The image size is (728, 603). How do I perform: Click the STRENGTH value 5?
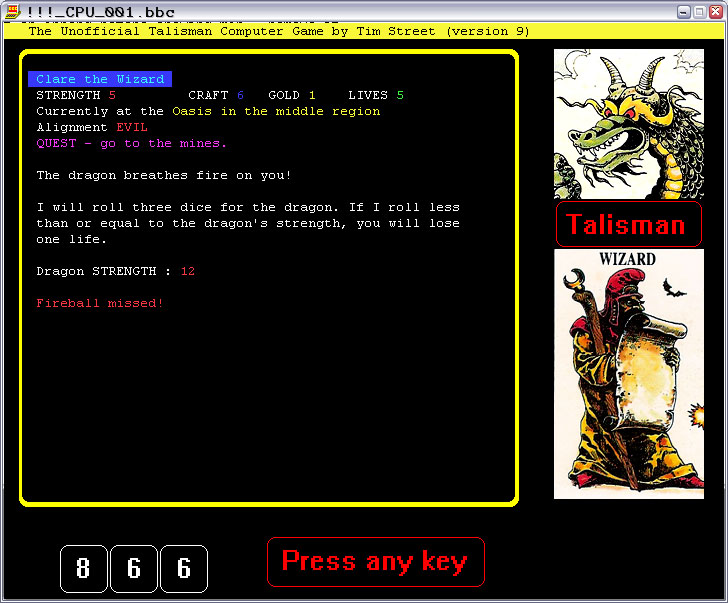point(112,95)
